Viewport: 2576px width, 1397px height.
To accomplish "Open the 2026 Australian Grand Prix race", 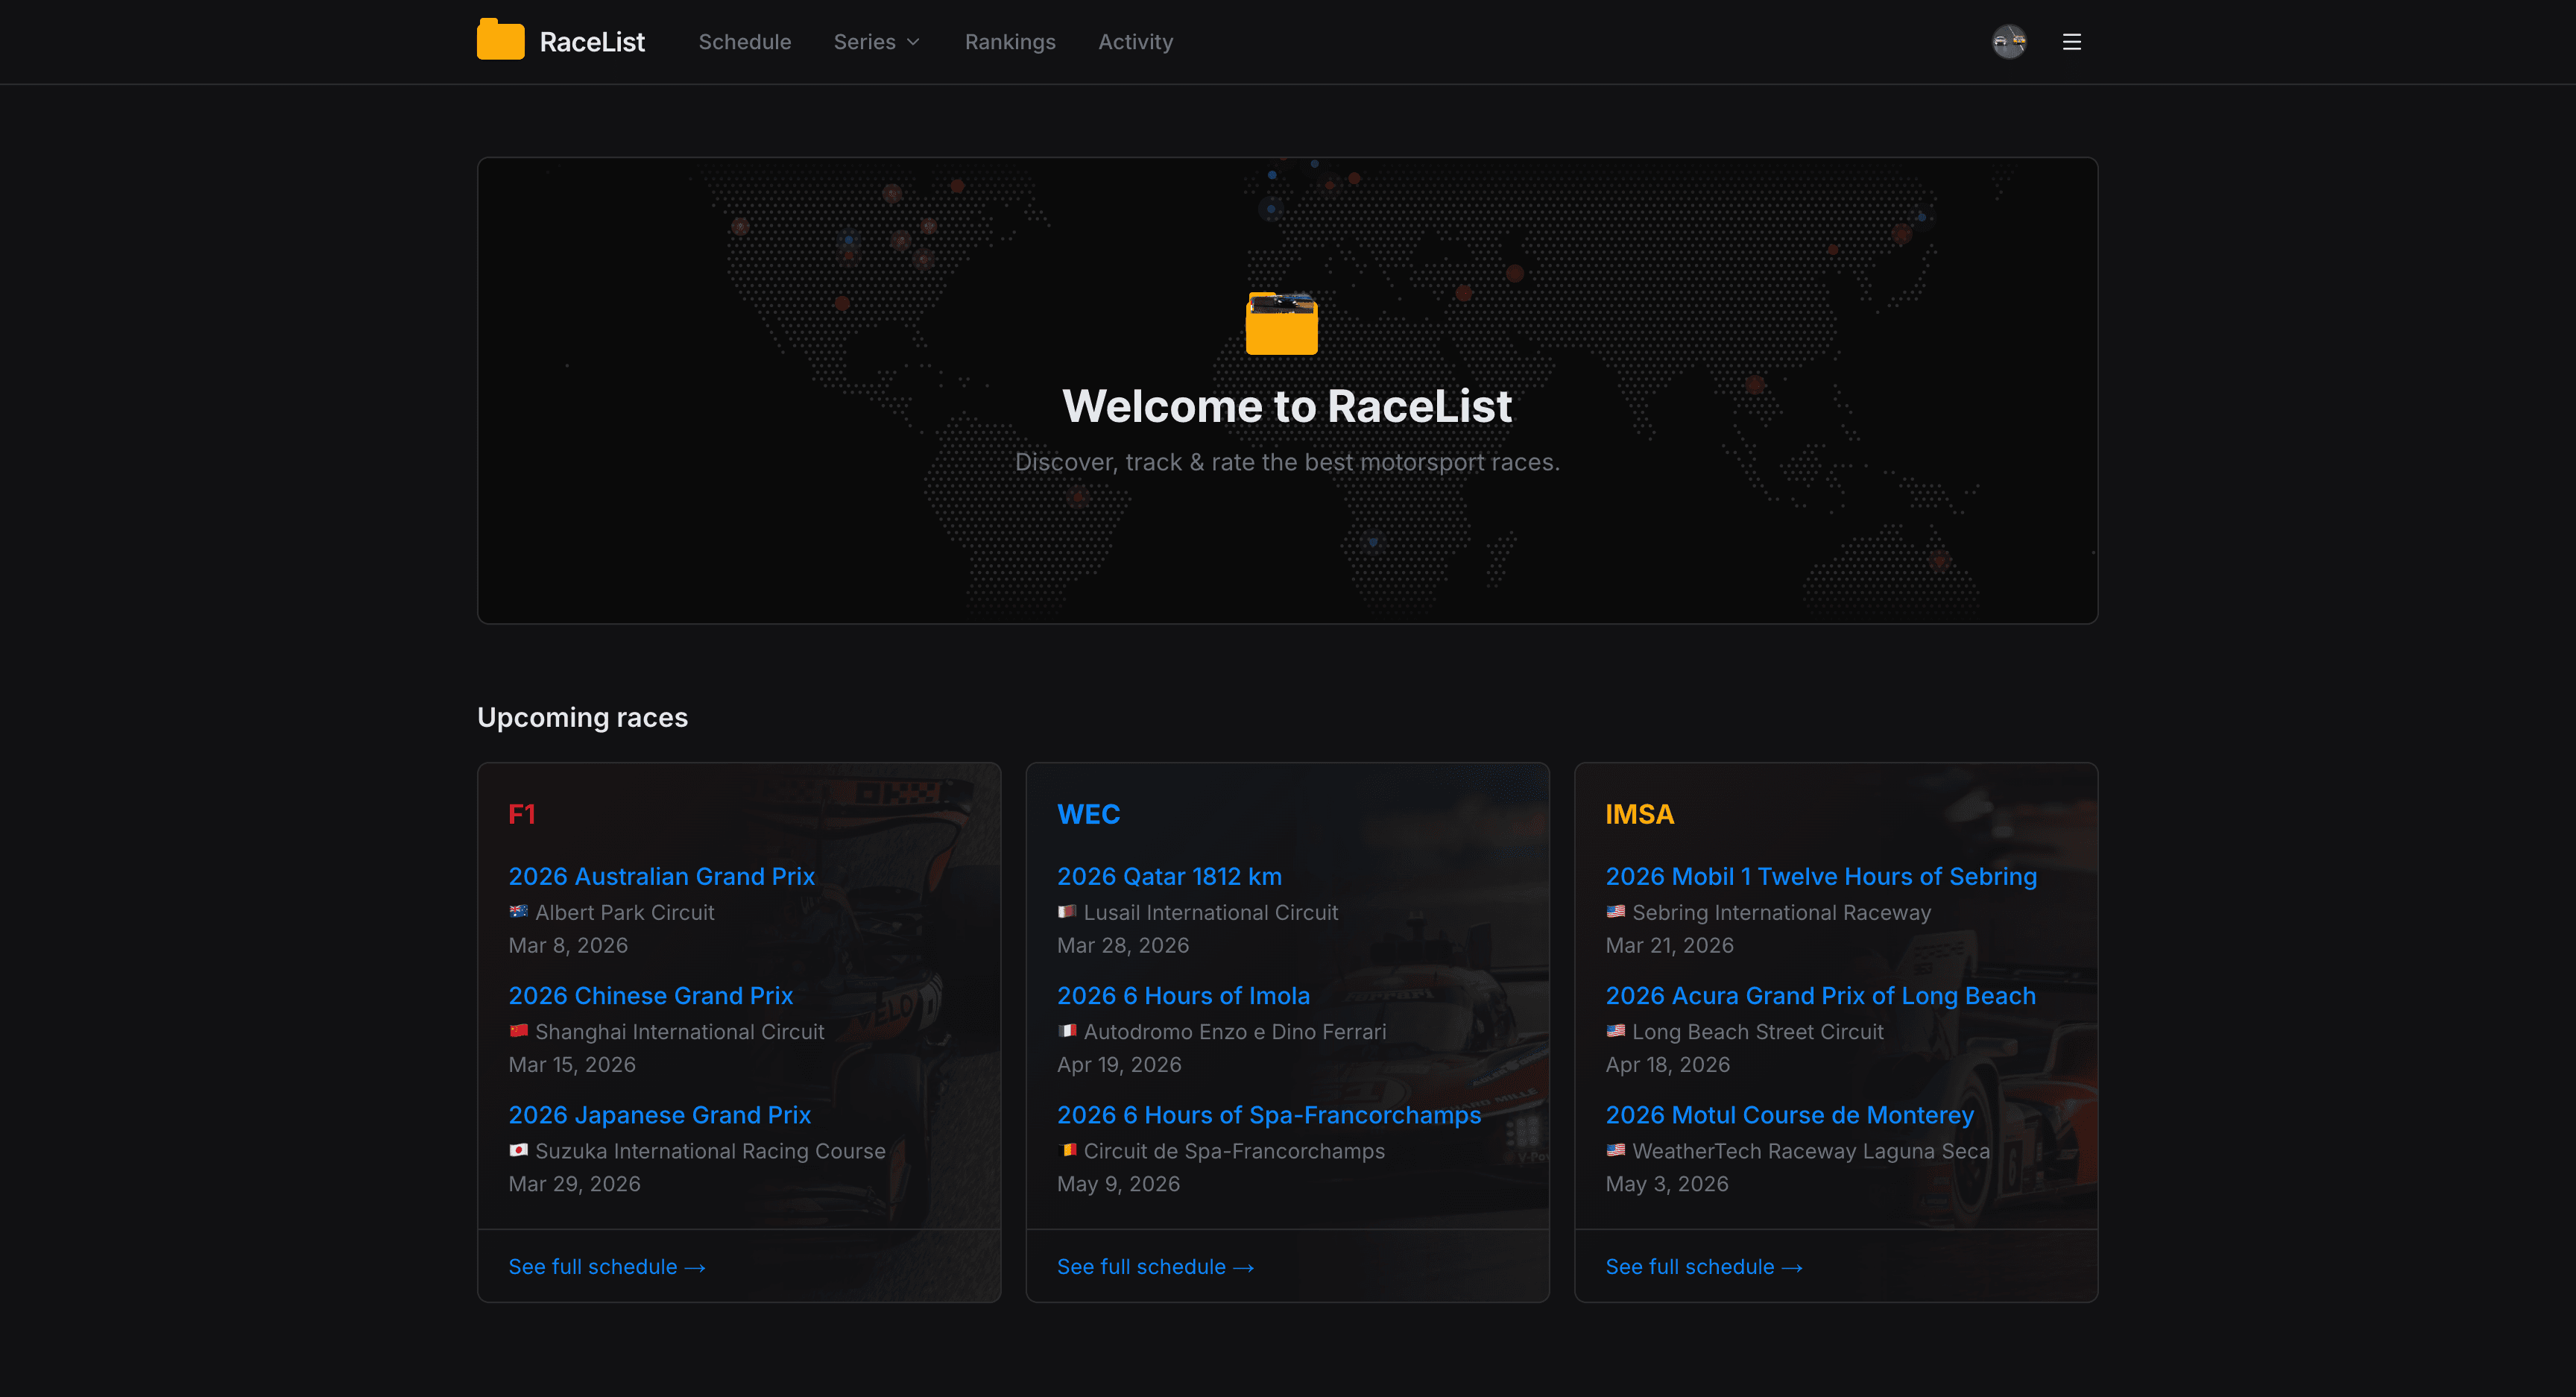I will tap(661, 875).
